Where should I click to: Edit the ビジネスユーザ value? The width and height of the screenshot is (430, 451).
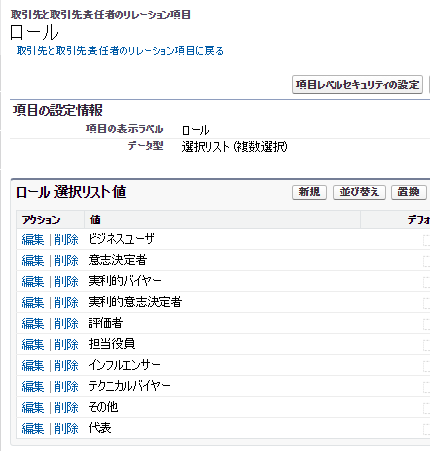[x=33, y=240]
